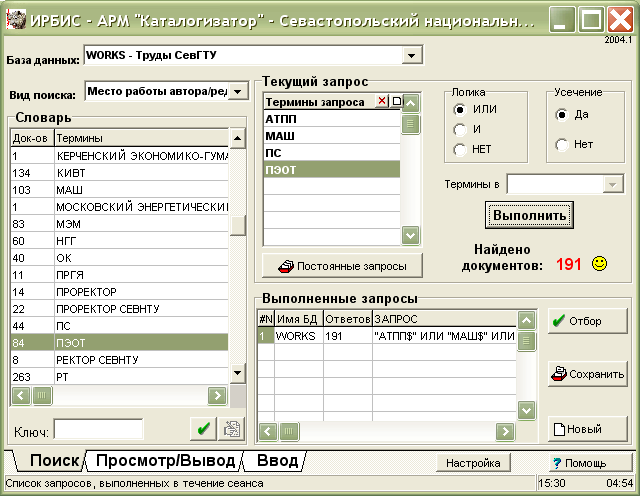Select the ИЛИ logic radio button
This screenshot has height=496, width=640.
pos(460,109)
